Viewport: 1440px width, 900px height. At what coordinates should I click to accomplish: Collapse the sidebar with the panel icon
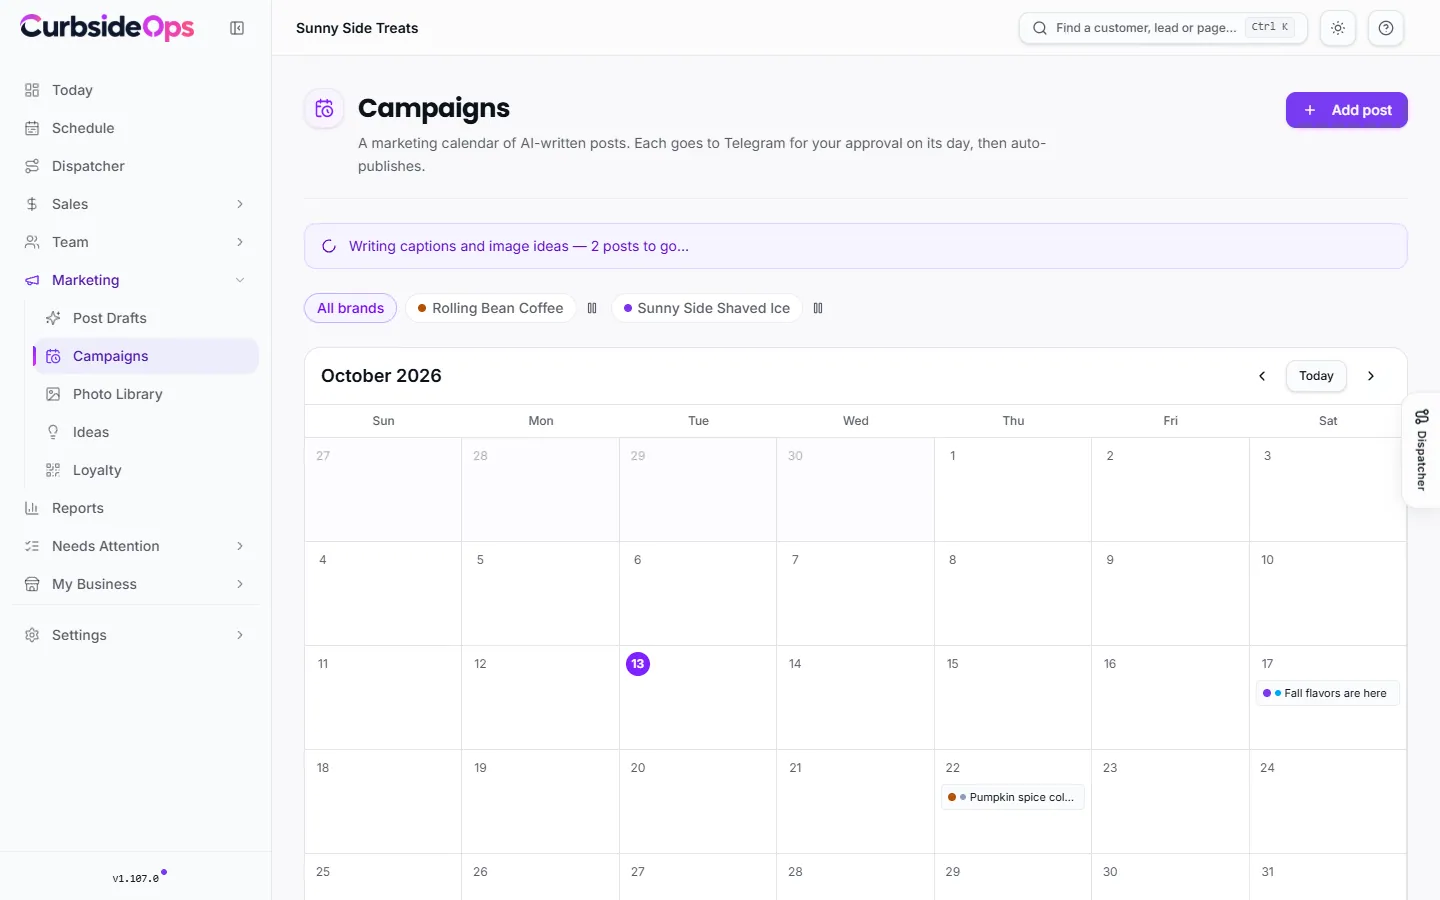[237, 28]
